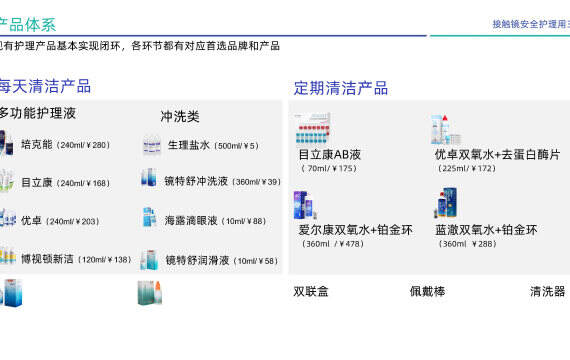Click the 海露滴眼液 (10ml/¥88) label
570x360 pixels.
tap(215, 221)
